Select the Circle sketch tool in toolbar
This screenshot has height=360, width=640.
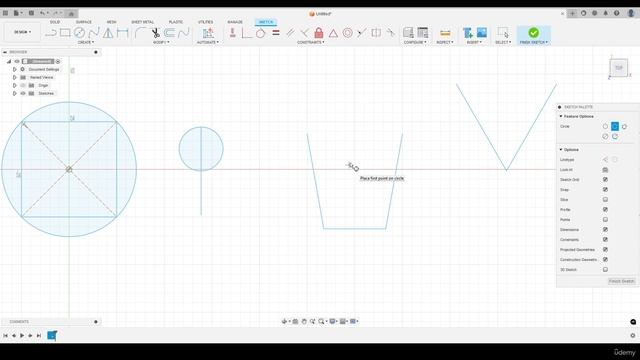point(79,33)
